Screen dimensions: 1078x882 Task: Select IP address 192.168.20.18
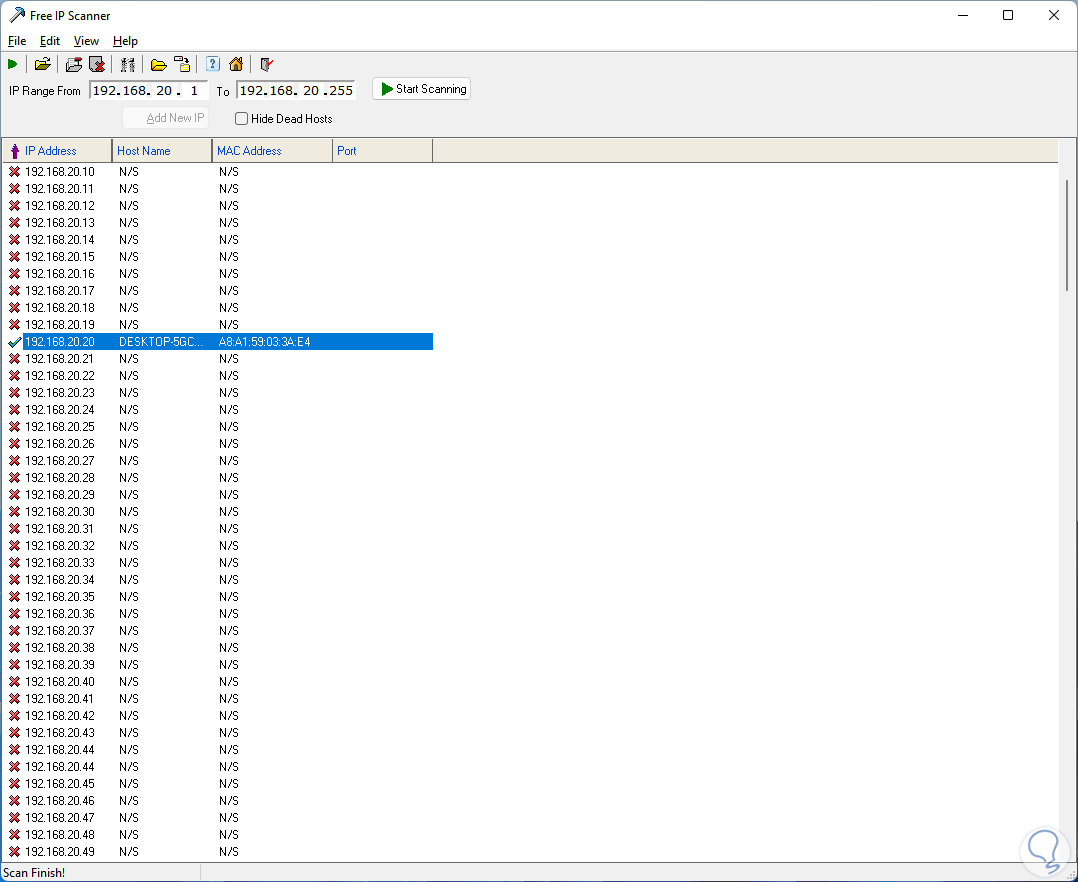tap(59, 308)
